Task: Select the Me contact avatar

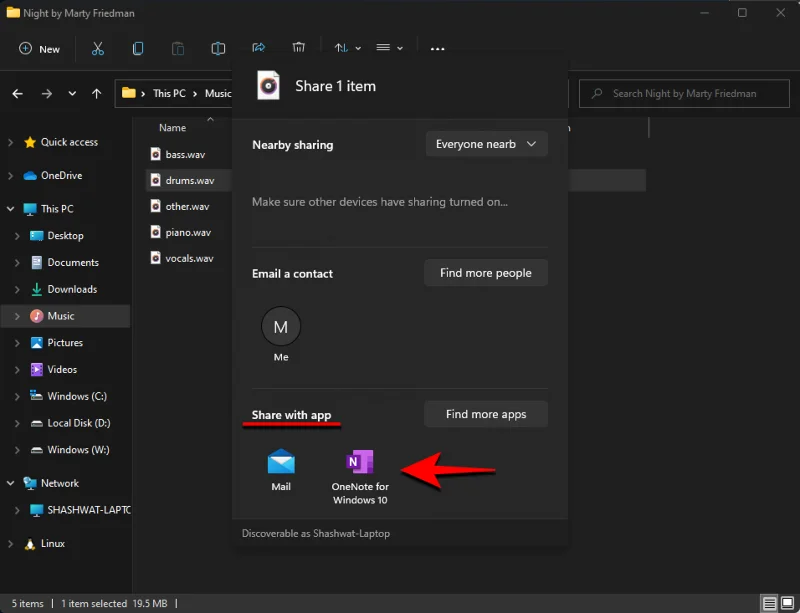Action: tap(280, 326)
